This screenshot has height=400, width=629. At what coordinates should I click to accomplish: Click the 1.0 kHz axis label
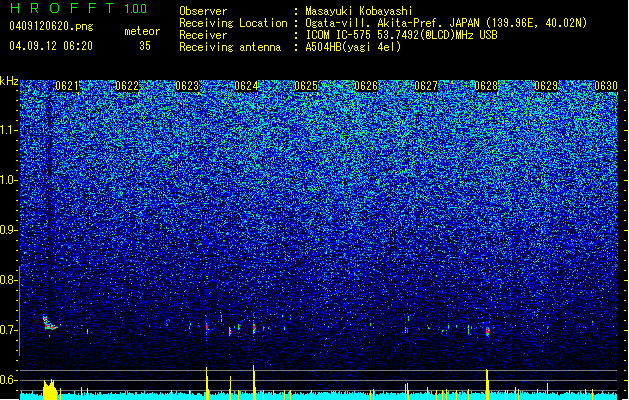(9, 180)
